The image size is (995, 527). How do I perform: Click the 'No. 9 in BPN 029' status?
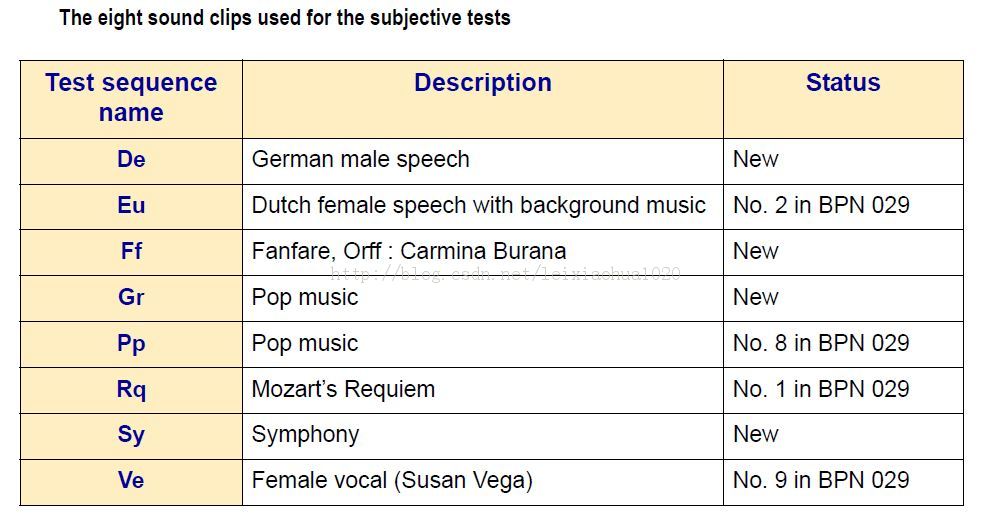tap(821, 480)
